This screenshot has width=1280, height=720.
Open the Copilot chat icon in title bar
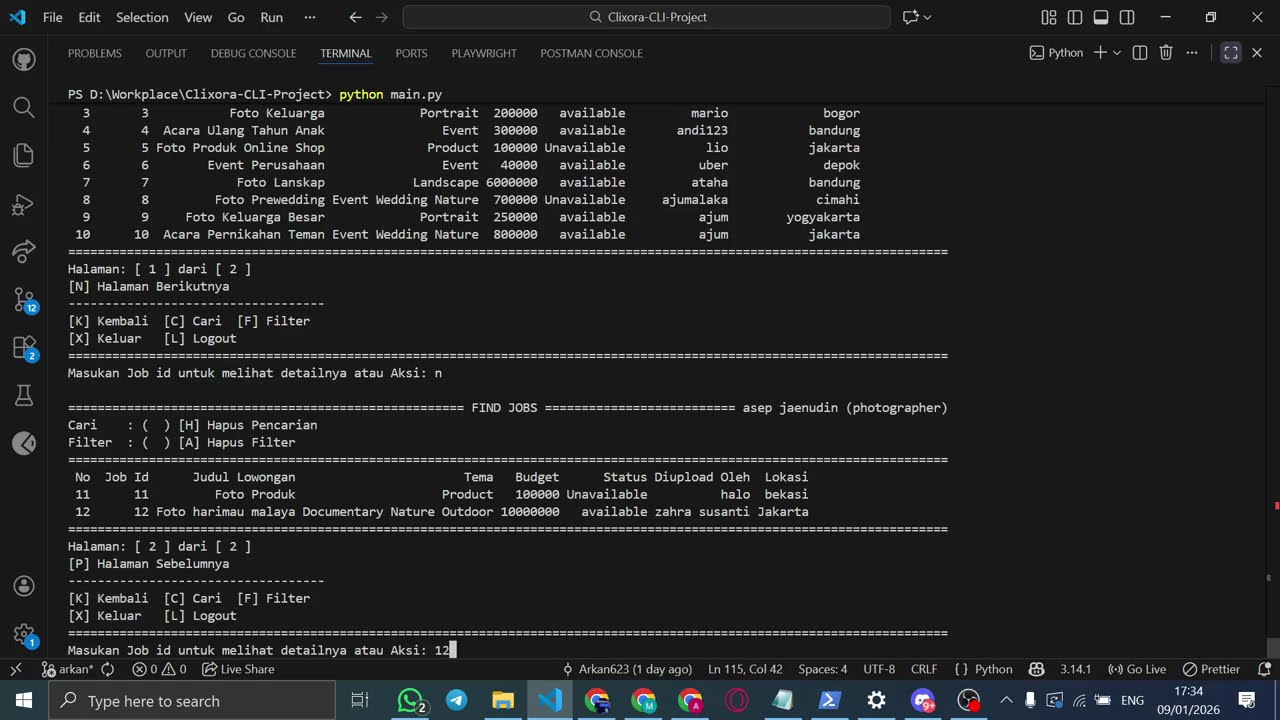[910, 17]
